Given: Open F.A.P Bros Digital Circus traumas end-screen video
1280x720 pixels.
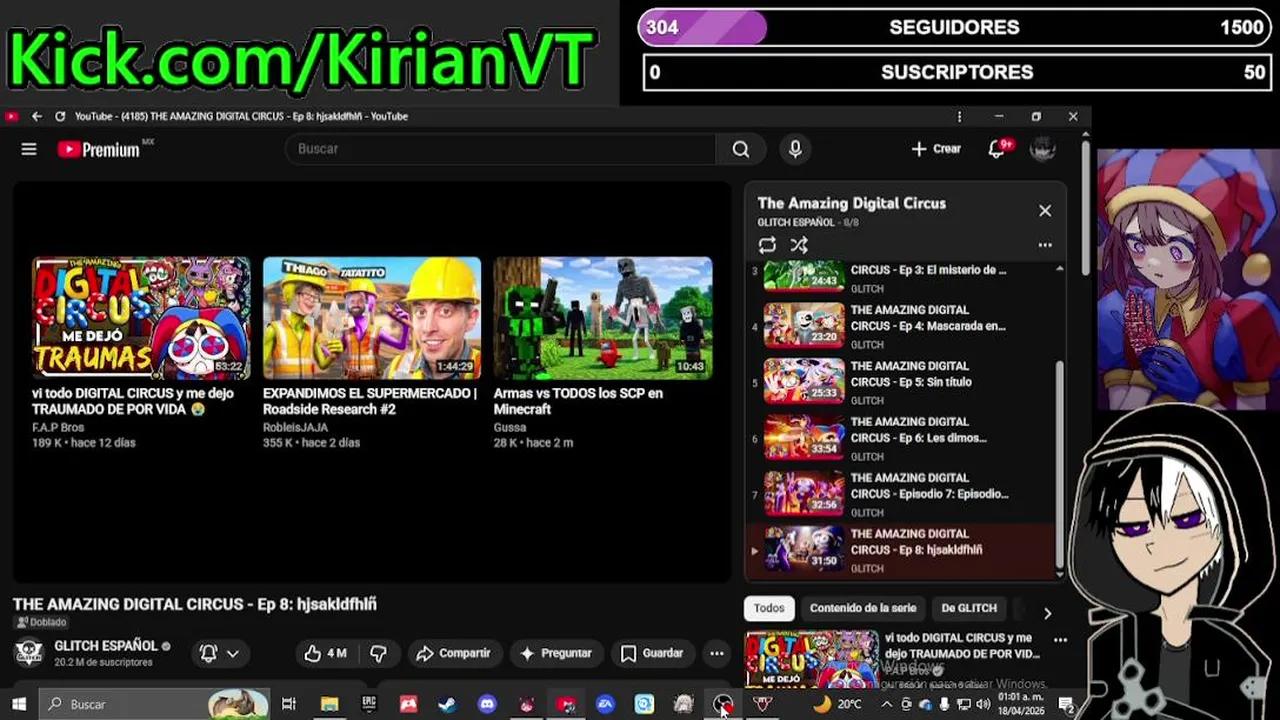Looking at the screenshot, I should coord(141,317).
